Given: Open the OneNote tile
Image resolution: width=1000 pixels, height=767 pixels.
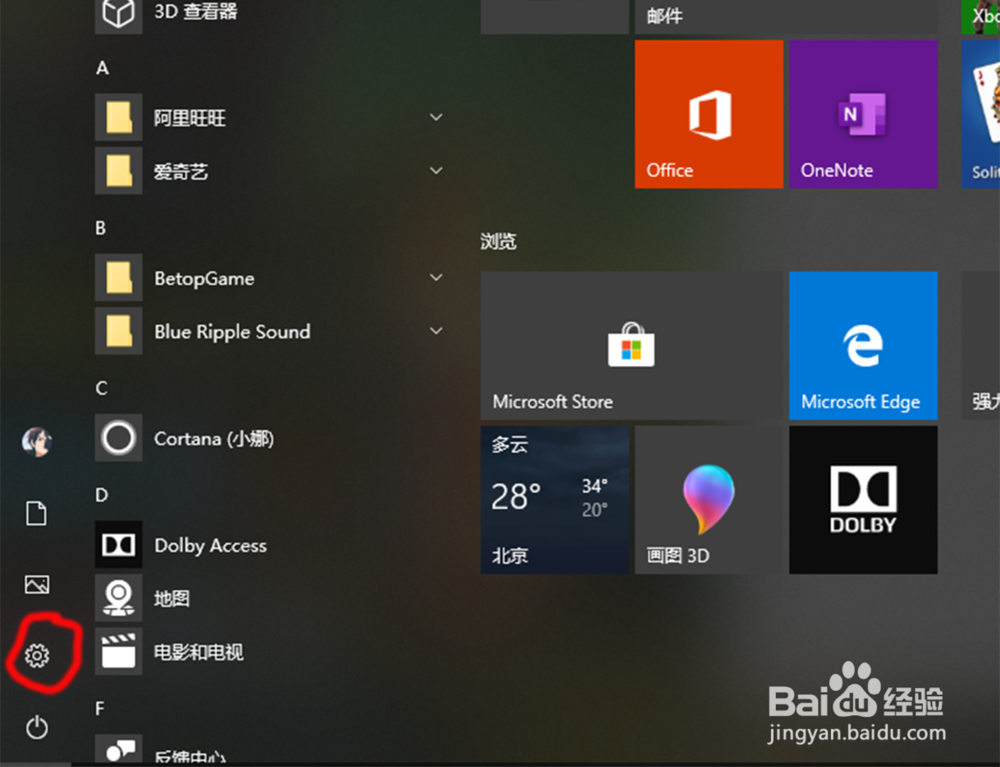Looking at the screenshot, I should 863,114.
